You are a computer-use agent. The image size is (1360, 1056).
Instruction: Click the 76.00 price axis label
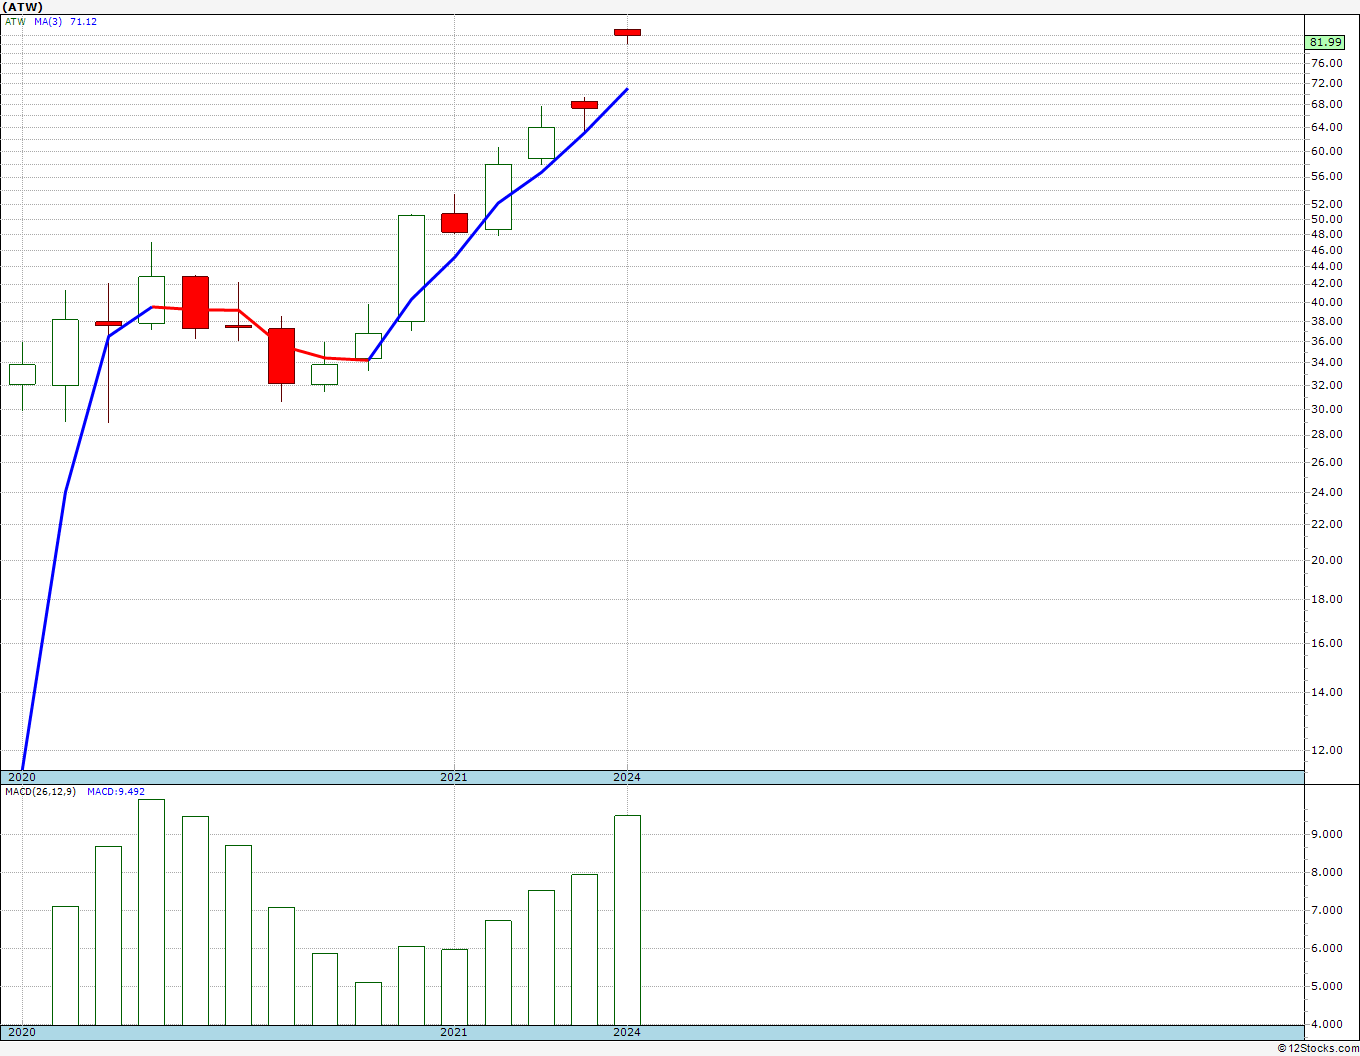[x=1327, y=63]
